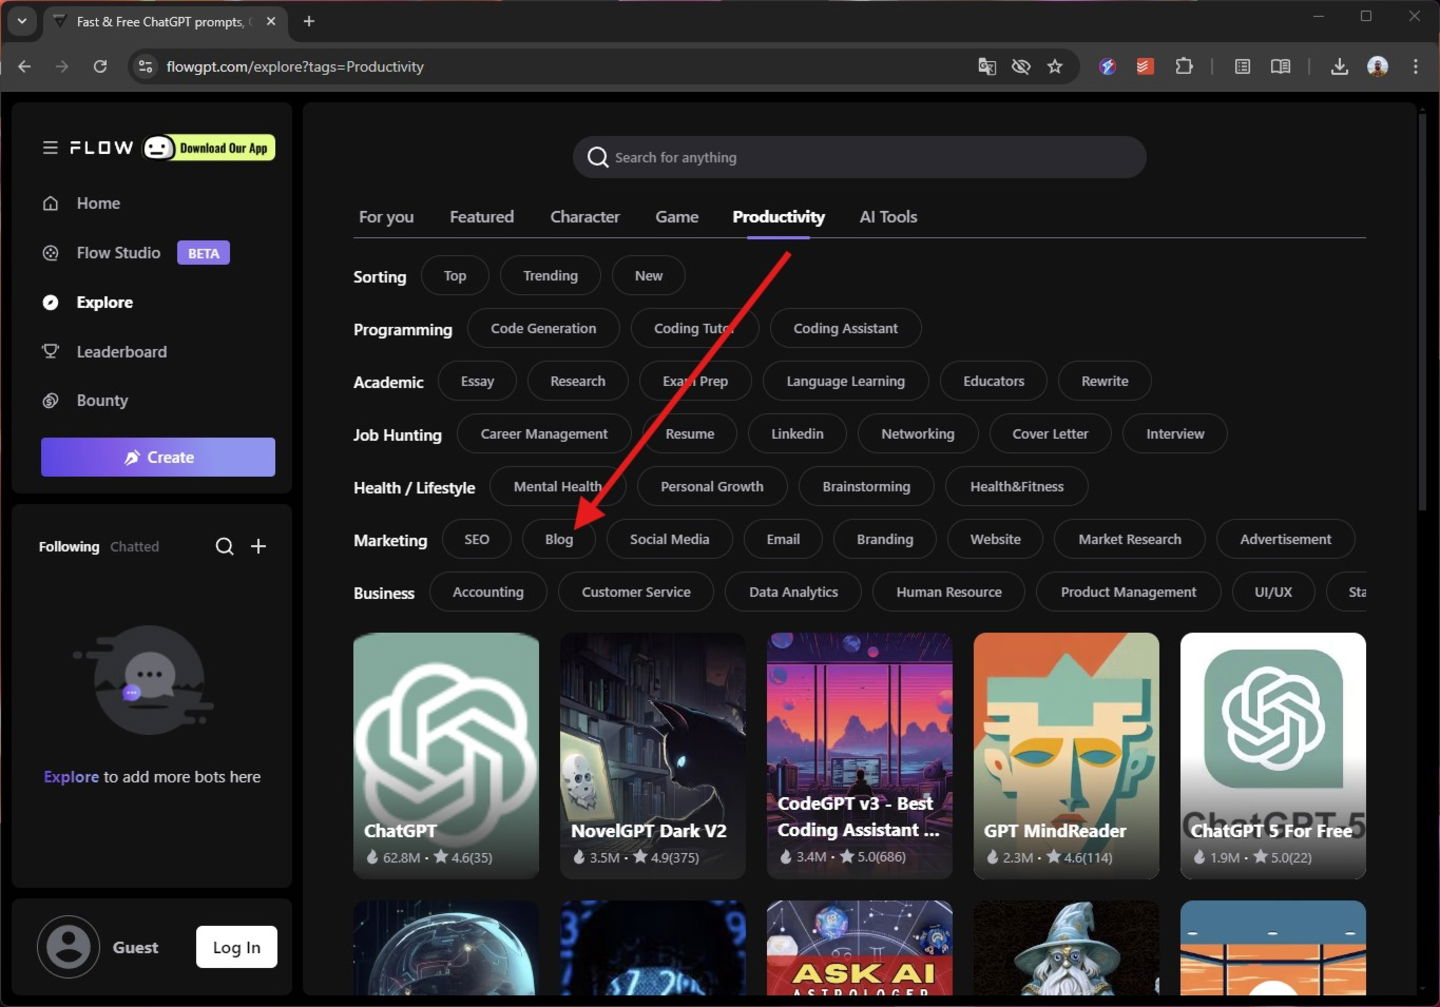
Task: Switch to the Character tab
Action: tap(585, 217)
